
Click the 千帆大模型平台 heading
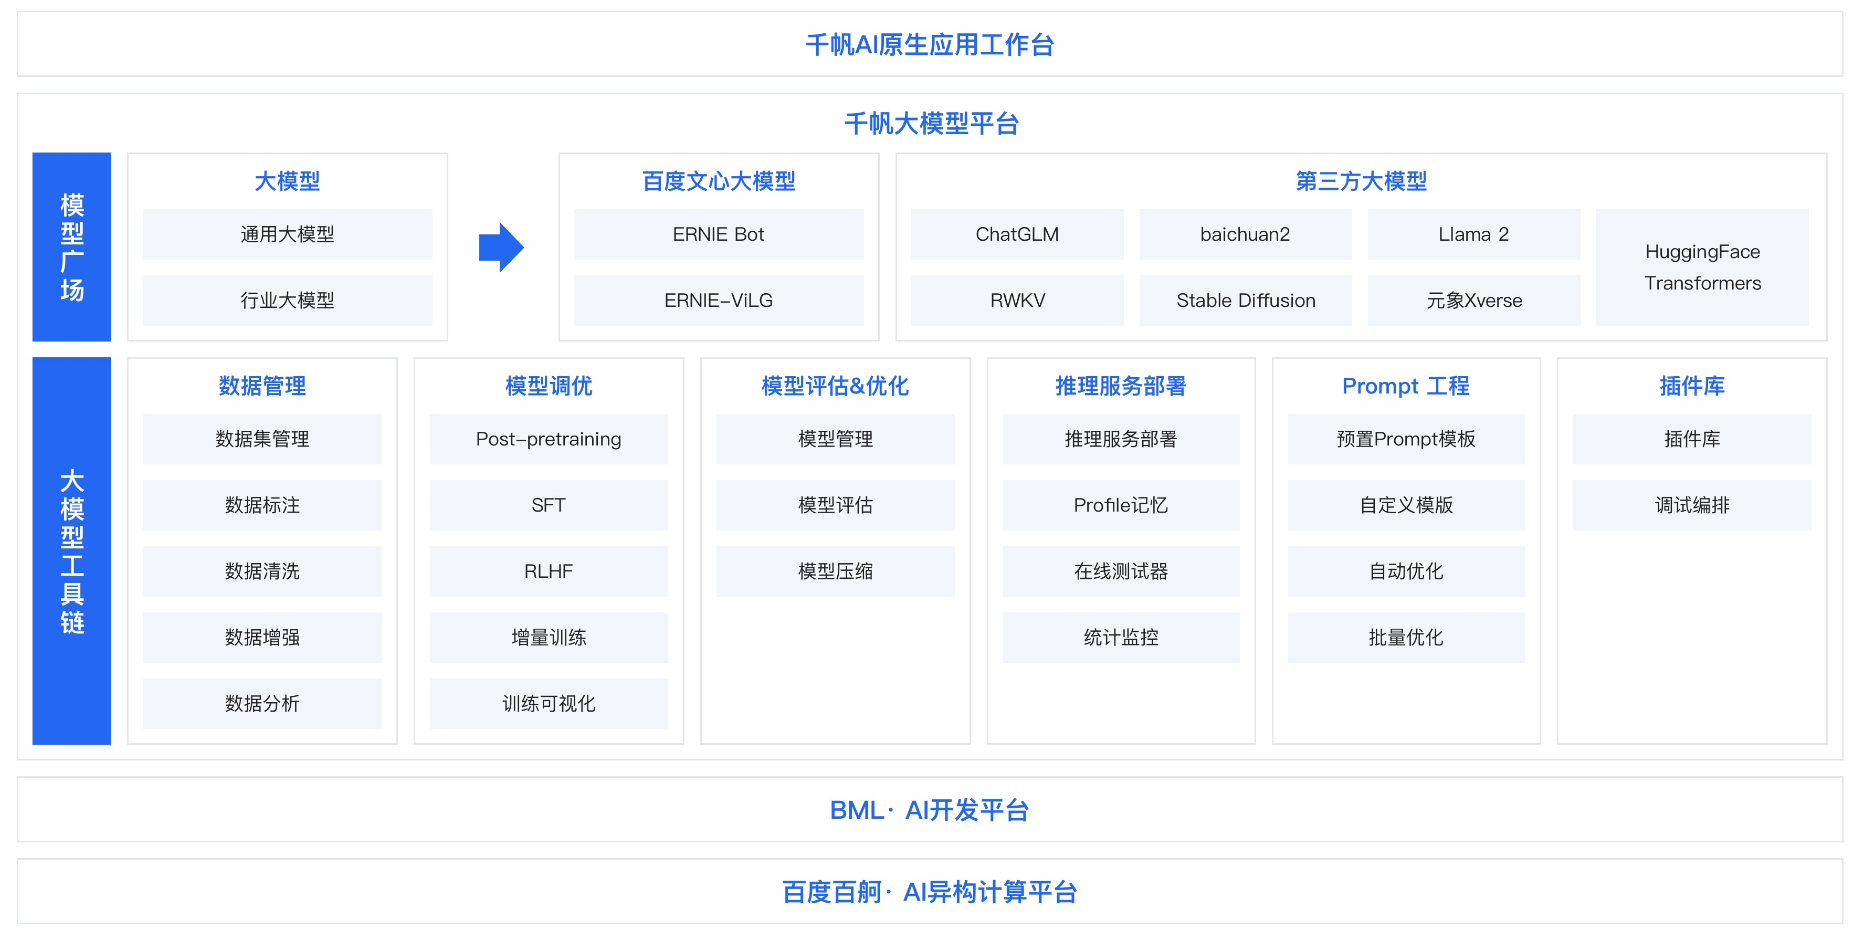coord(931,124)
